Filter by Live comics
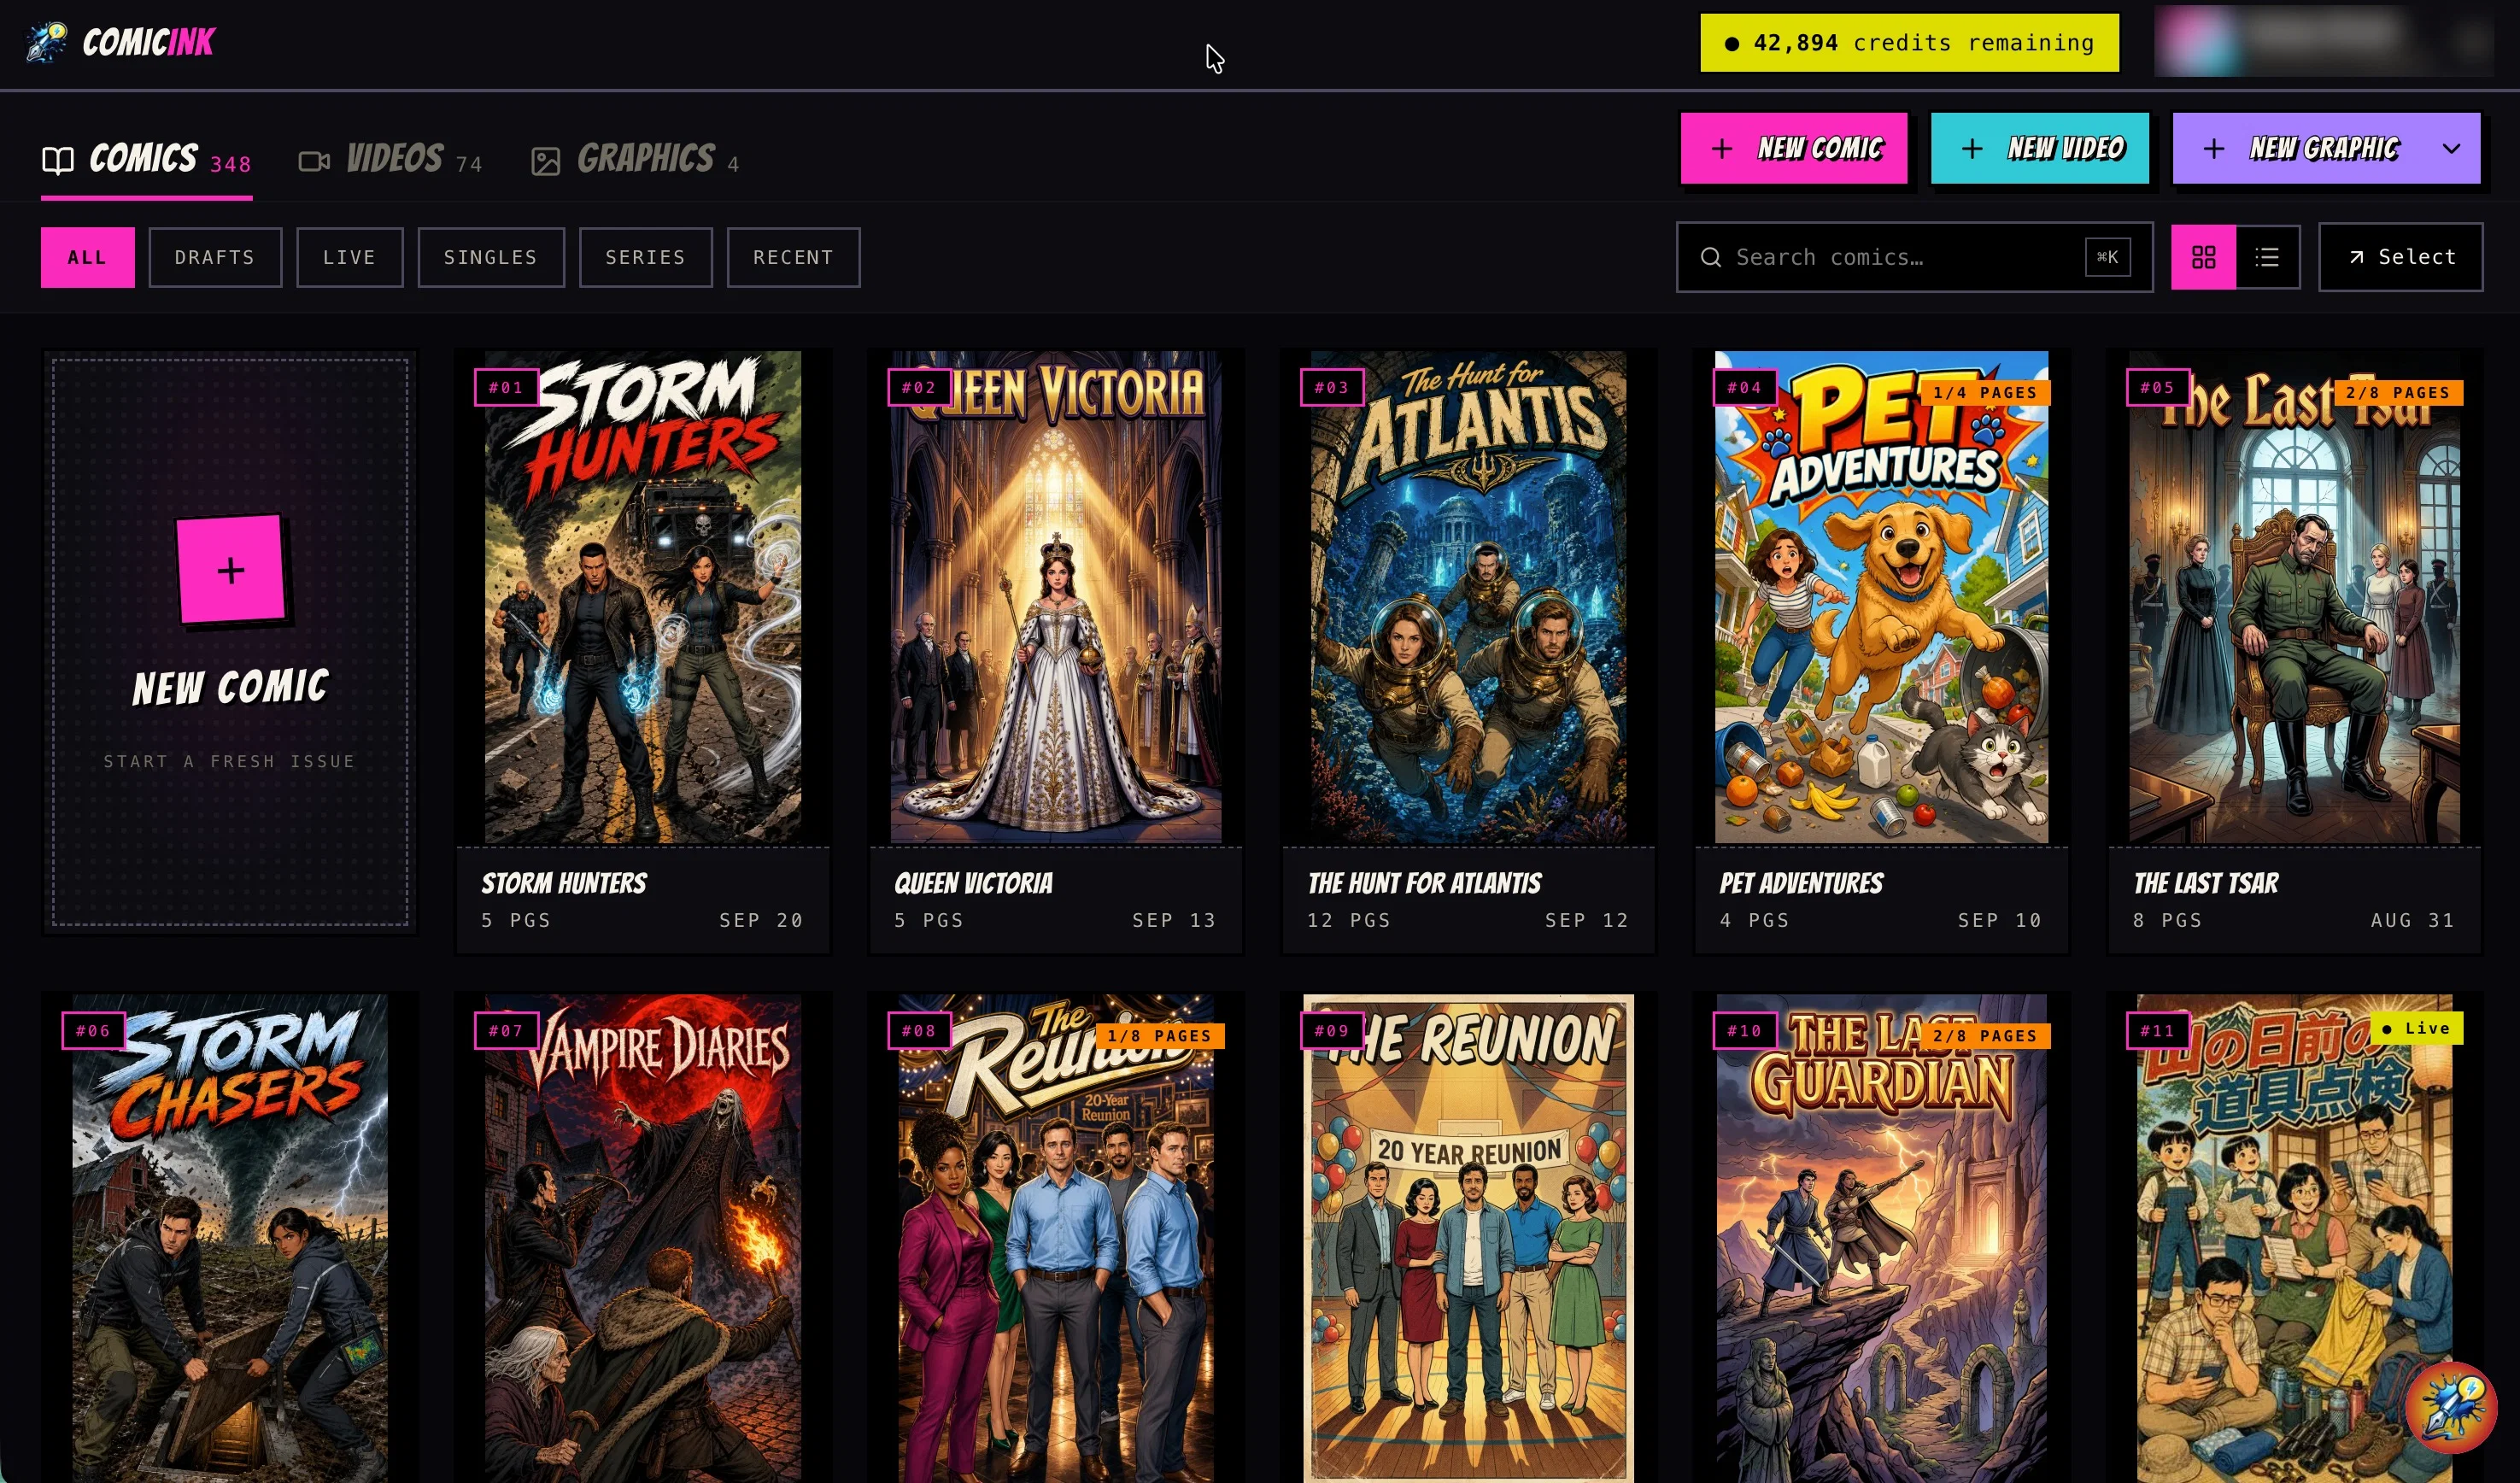 [349, 257]
